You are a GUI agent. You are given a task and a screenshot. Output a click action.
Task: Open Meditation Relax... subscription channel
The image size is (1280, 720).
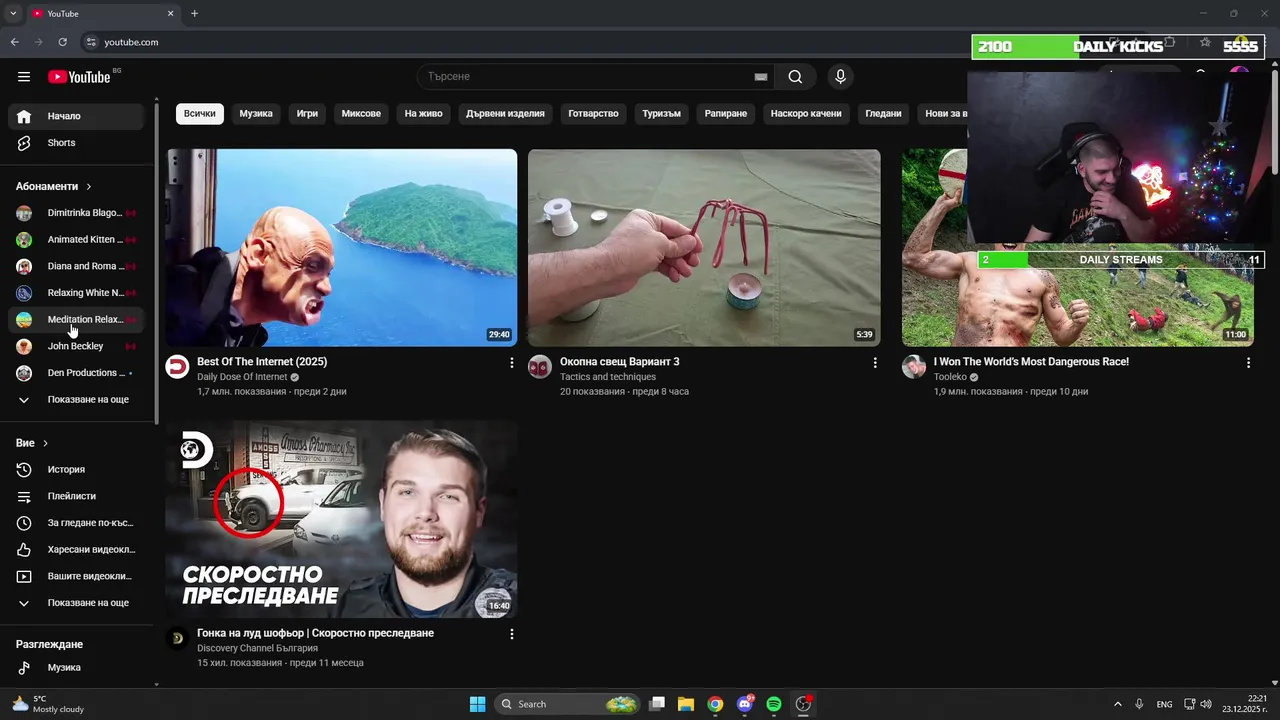click(x=76, y=320)
